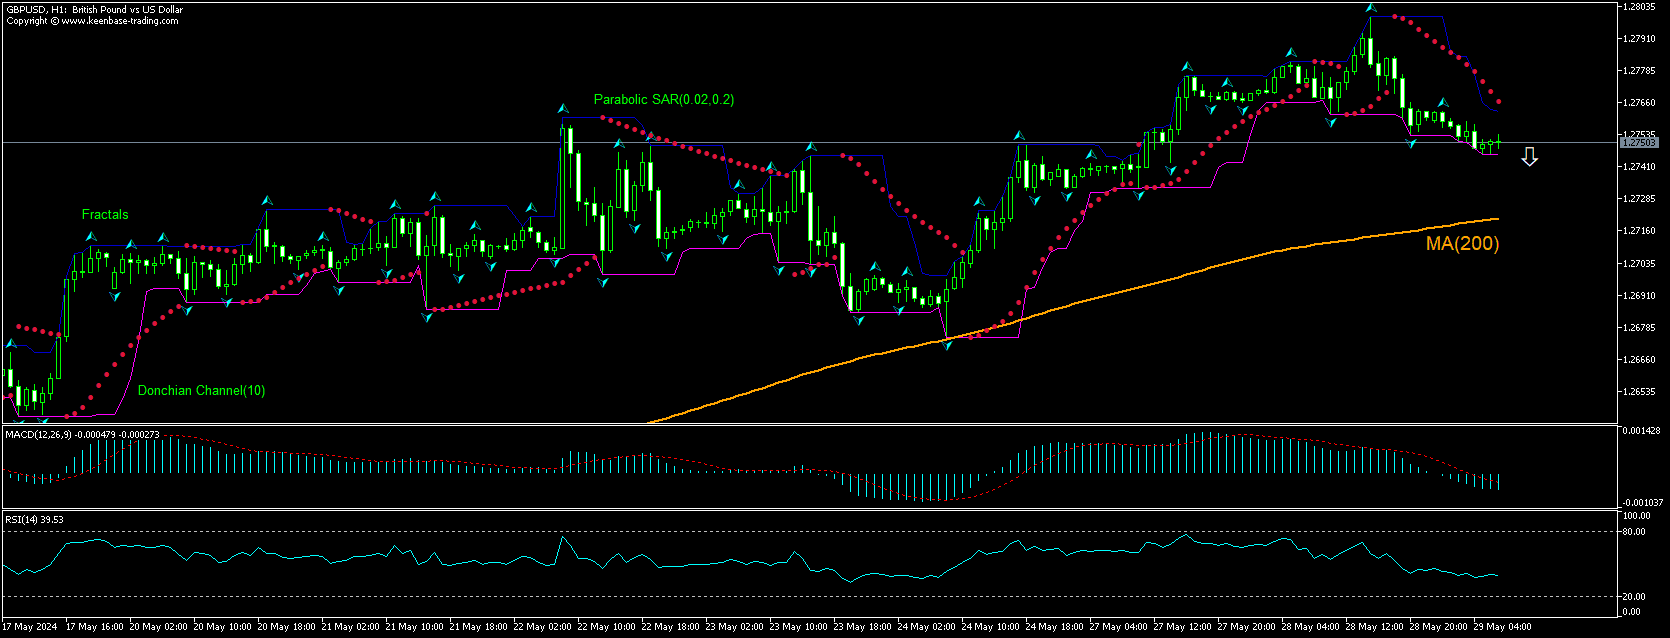Click the 21 May 02:00 time label

[351, 627]
